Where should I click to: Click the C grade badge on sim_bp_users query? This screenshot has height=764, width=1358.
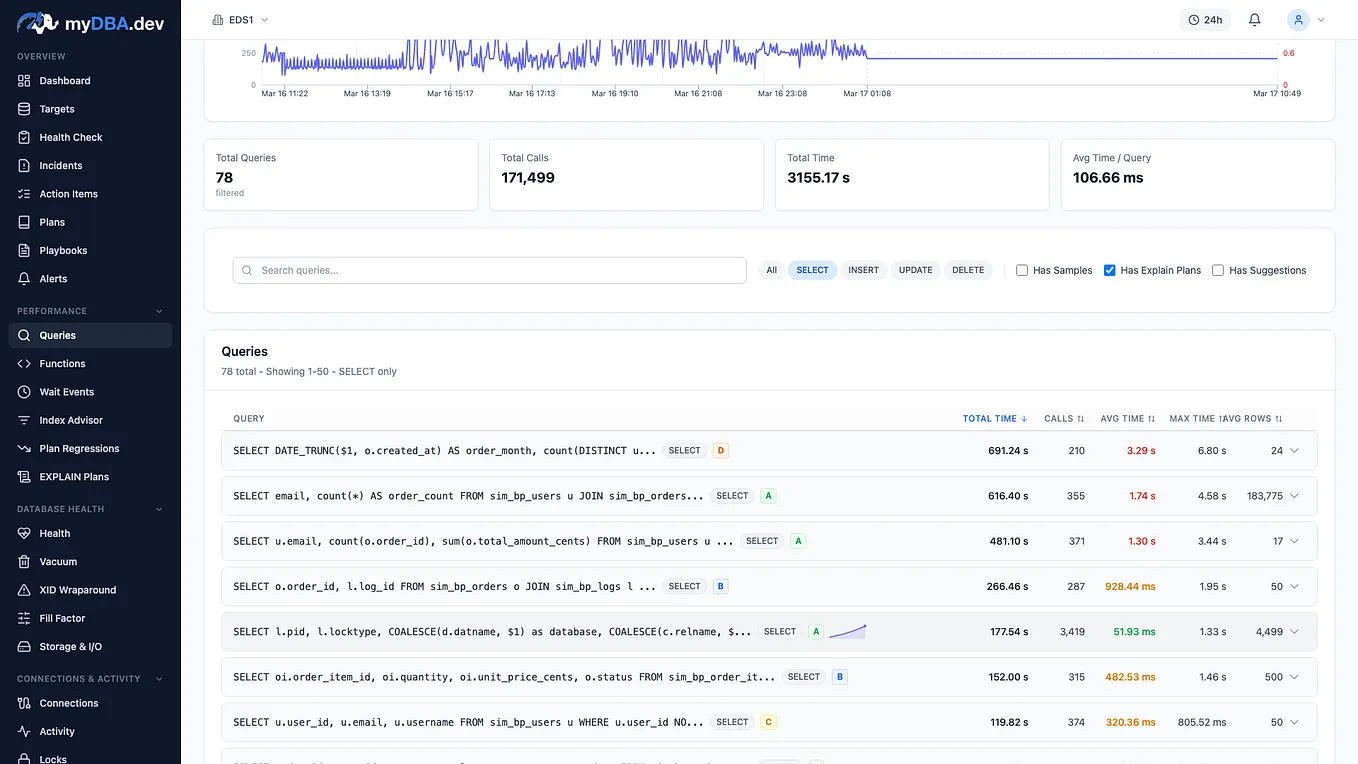click(768, 722)
